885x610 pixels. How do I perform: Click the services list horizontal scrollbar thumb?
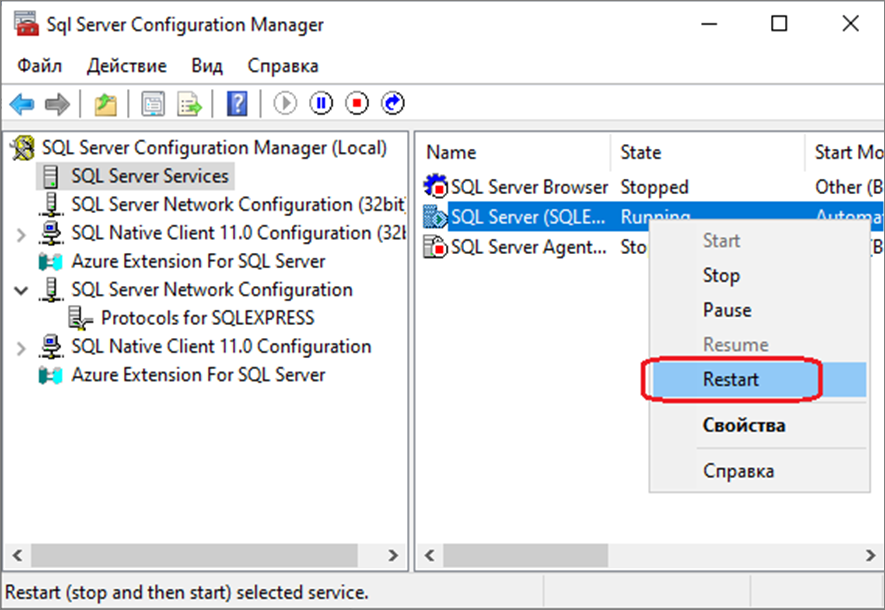point(525,555)
